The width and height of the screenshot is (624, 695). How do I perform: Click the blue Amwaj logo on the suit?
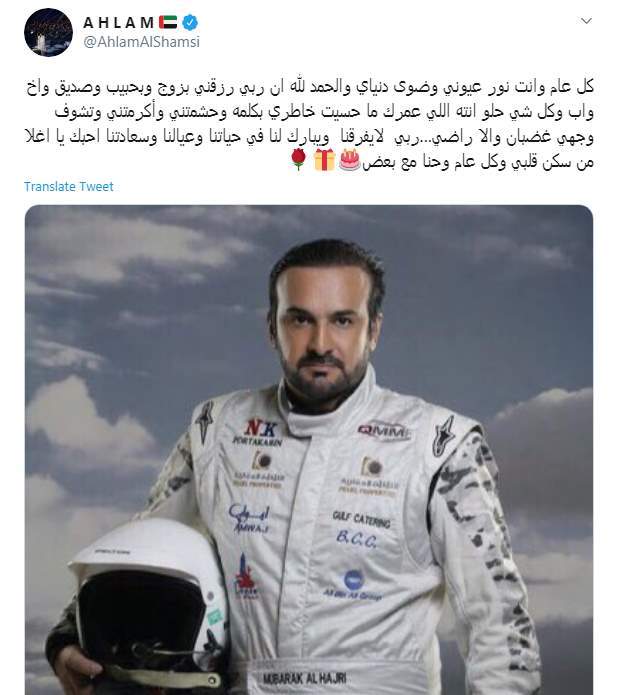coord(250,518)
